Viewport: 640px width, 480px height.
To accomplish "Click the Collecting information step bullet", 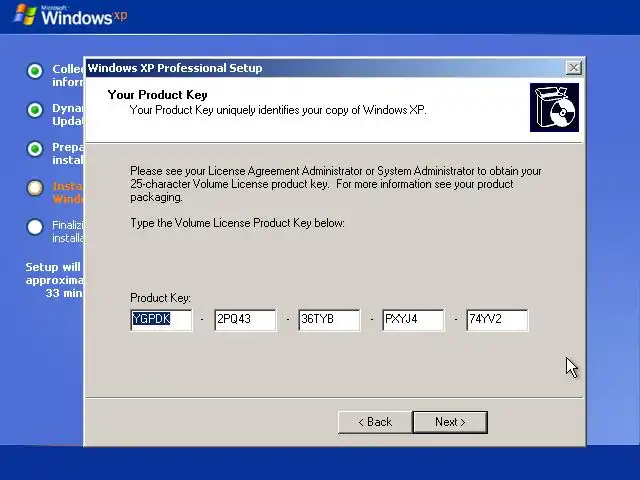I will pyautogui.click(x=35, y=71).
